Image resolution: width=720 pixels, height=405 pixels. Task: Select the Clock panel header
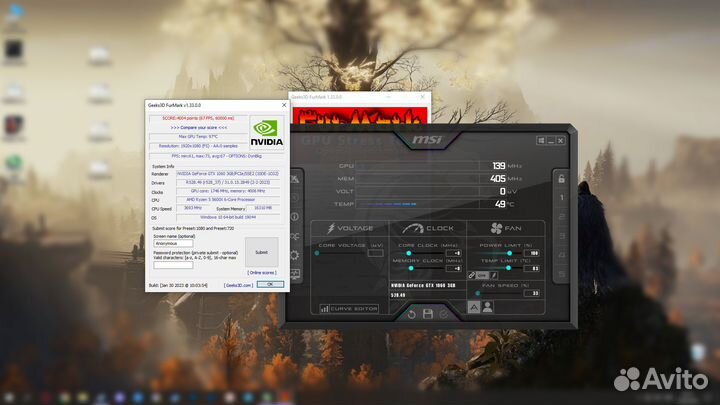[x=428, y=228]
